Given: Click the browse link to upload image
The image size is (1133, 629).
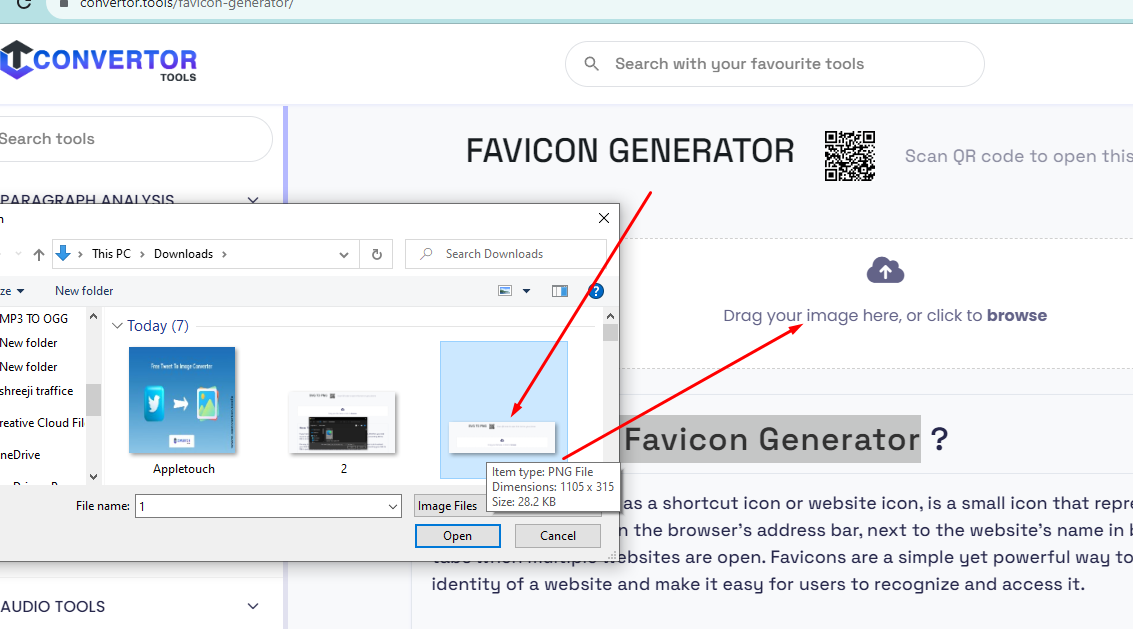Looking at the screenshot, I should pyautogui.click(x=1016, y=314).
